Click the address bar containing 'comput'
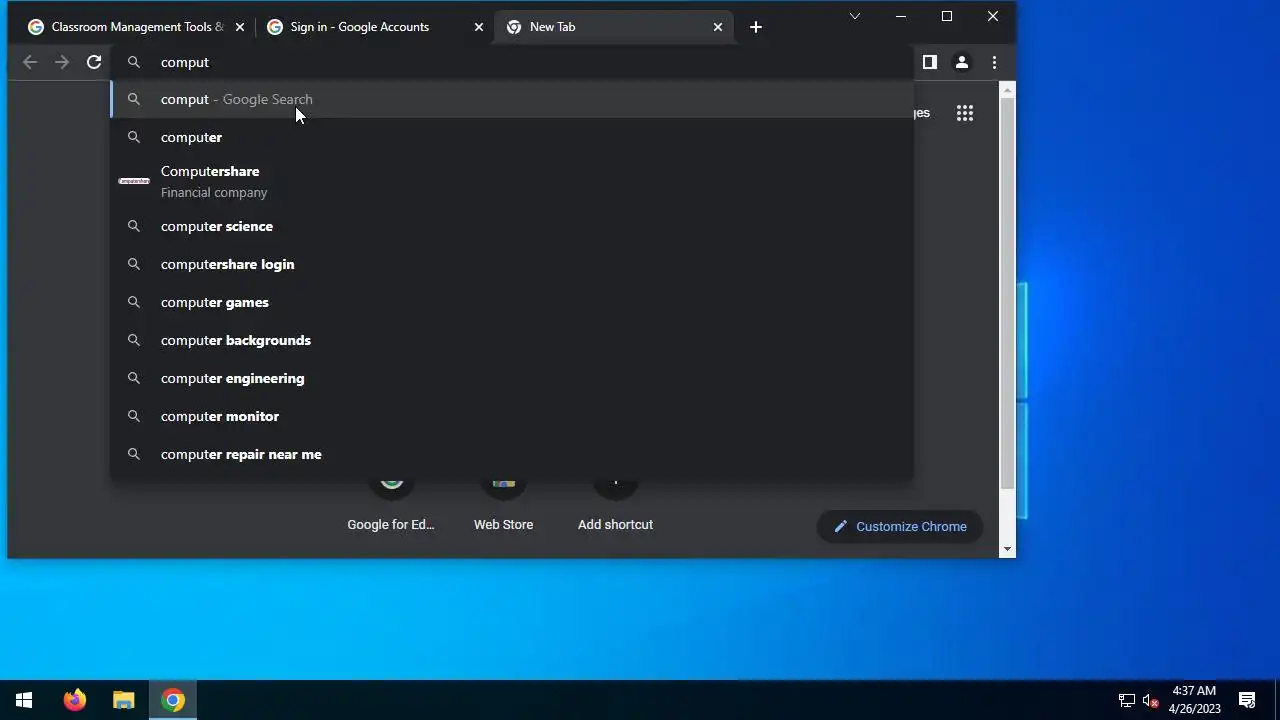 coord(511,62)
